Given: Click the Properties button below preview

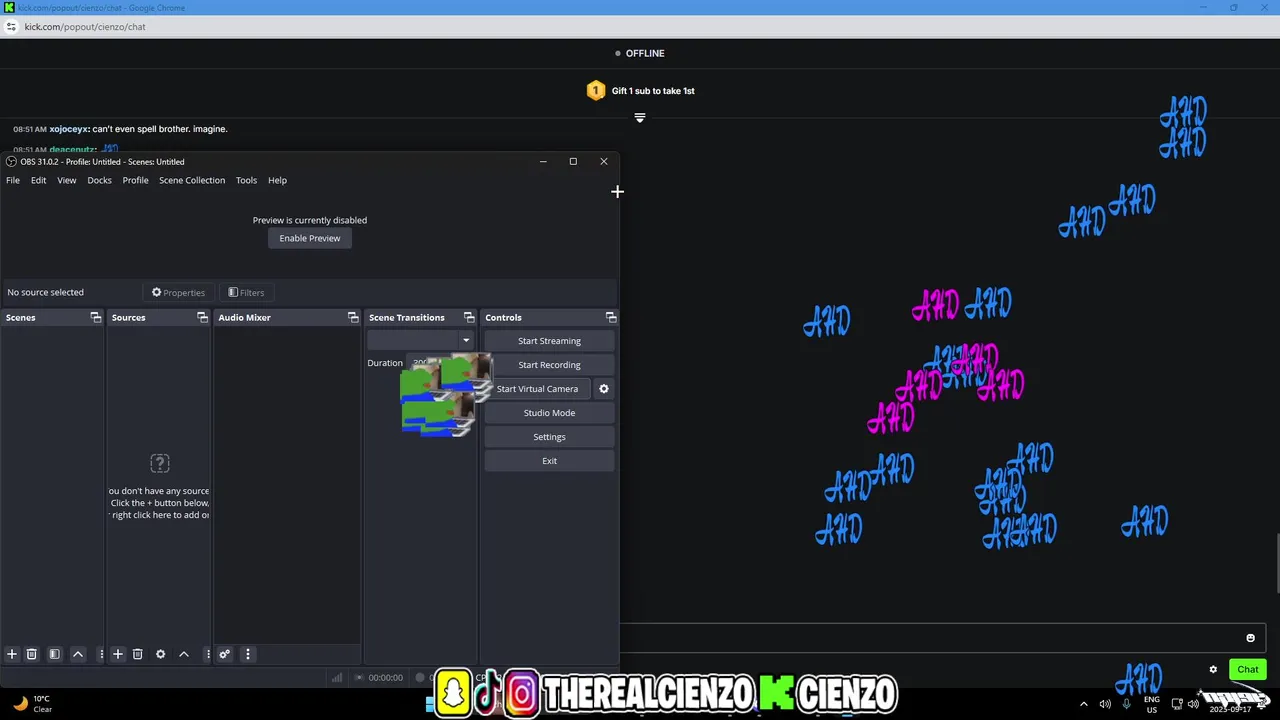Looking at the screenshot, I should pyautogui.click(x=178, y=293).
